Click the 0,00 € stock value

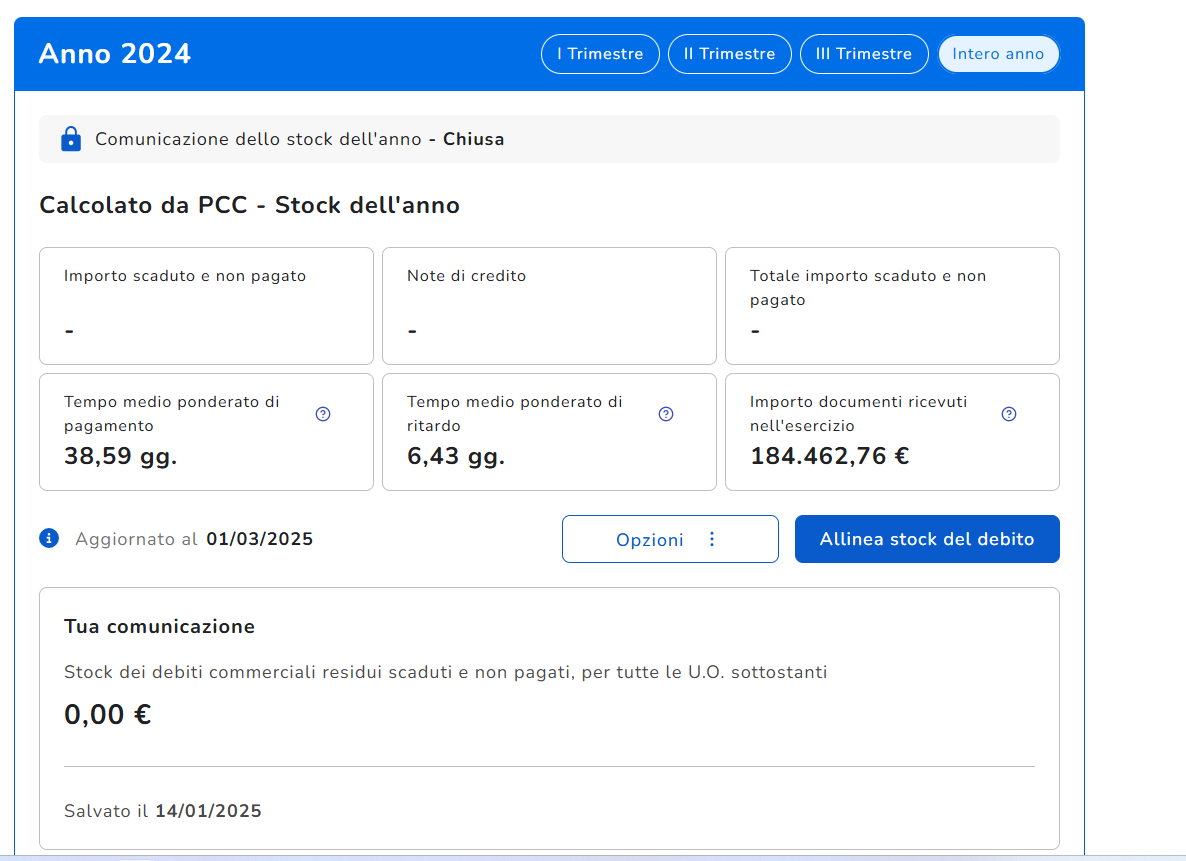coord(107,715)
